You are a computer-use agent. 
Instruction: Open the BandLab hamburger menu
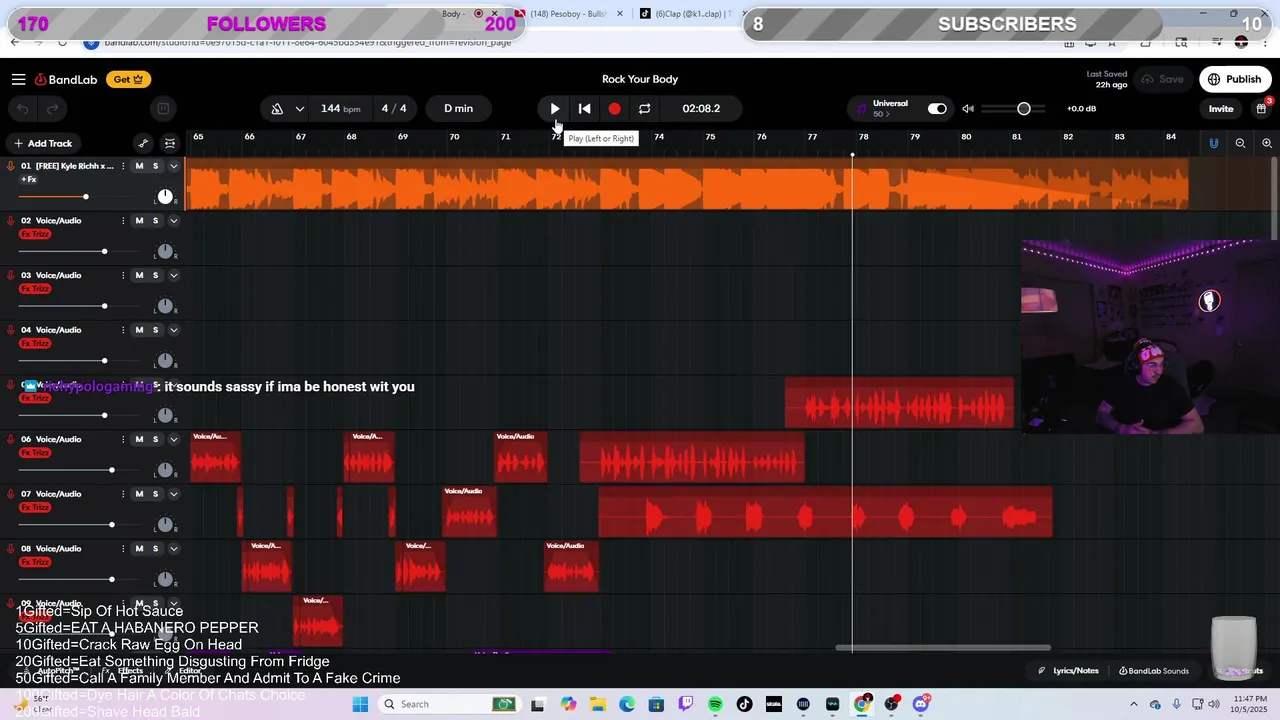[x=18, y=79]
